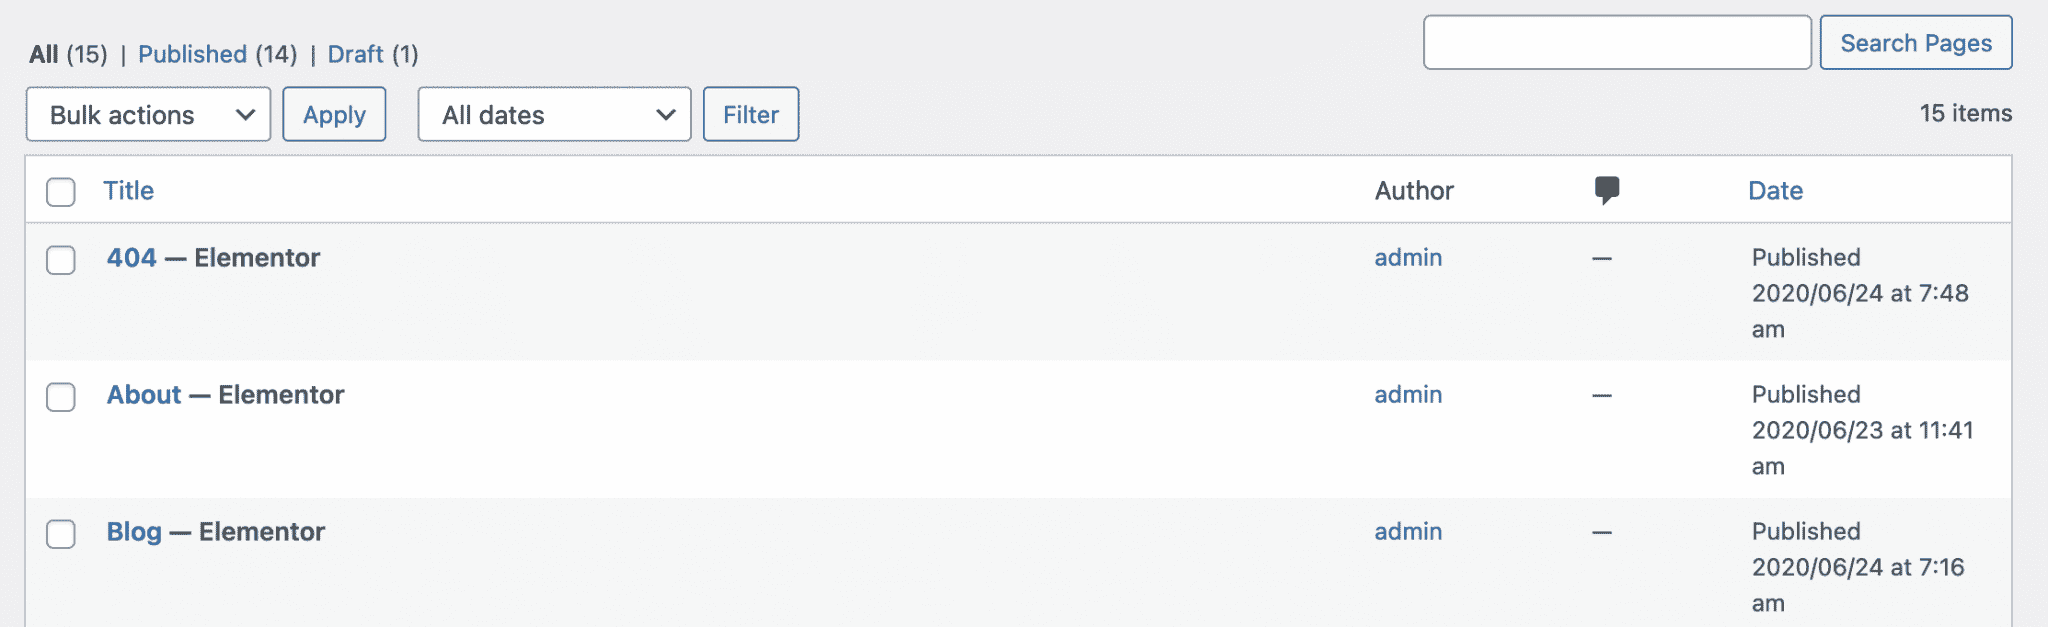The image size is (2048, 627).
Task: Check the select-all checkbox in table header
Action: point(60,190)
